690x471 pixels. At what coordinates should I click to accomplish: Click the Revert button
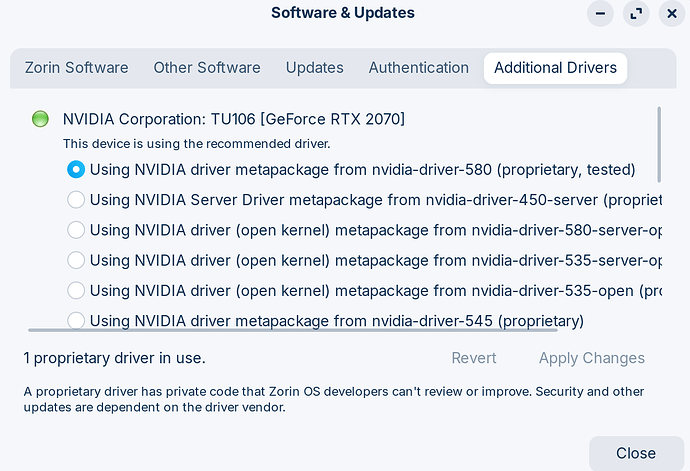(x=473, y=358)
